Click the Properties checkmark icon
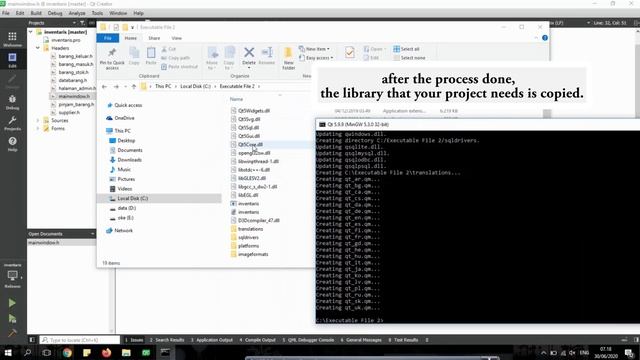 point(349,52)
